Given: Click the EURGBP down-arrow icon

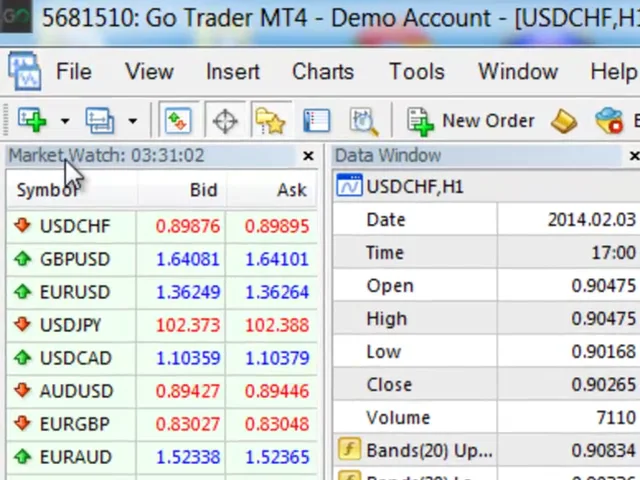Looking at the screenshot, I should point(22,423).
